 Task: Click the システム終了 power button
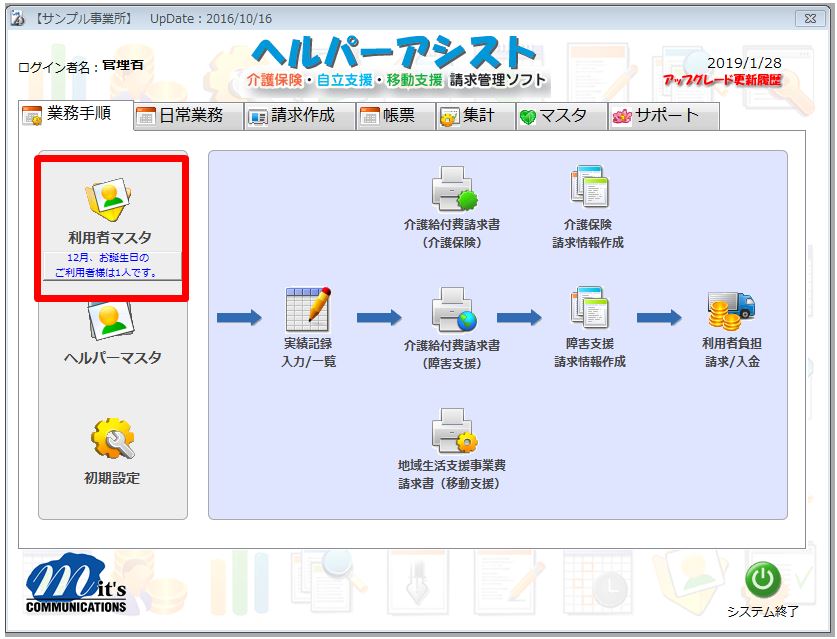[x=762, y=580]
